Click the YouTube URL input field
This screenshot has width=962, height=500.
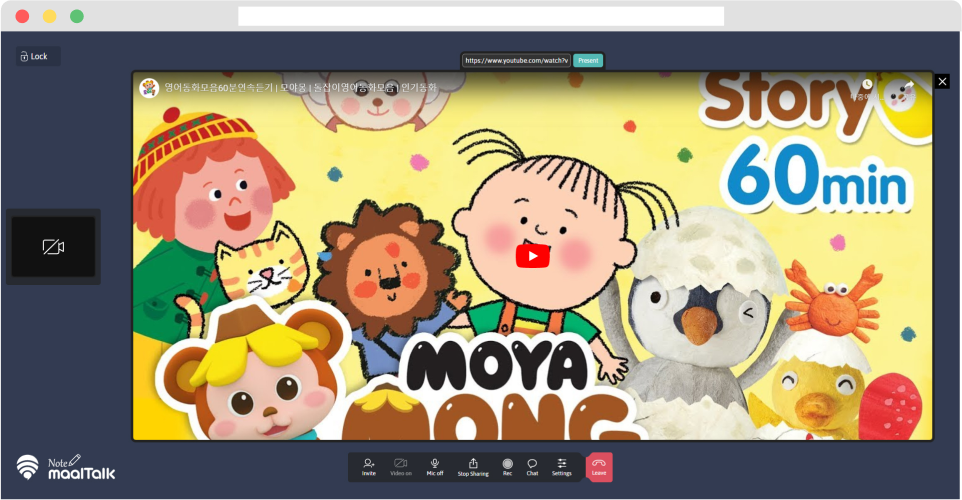click(516, 61)
